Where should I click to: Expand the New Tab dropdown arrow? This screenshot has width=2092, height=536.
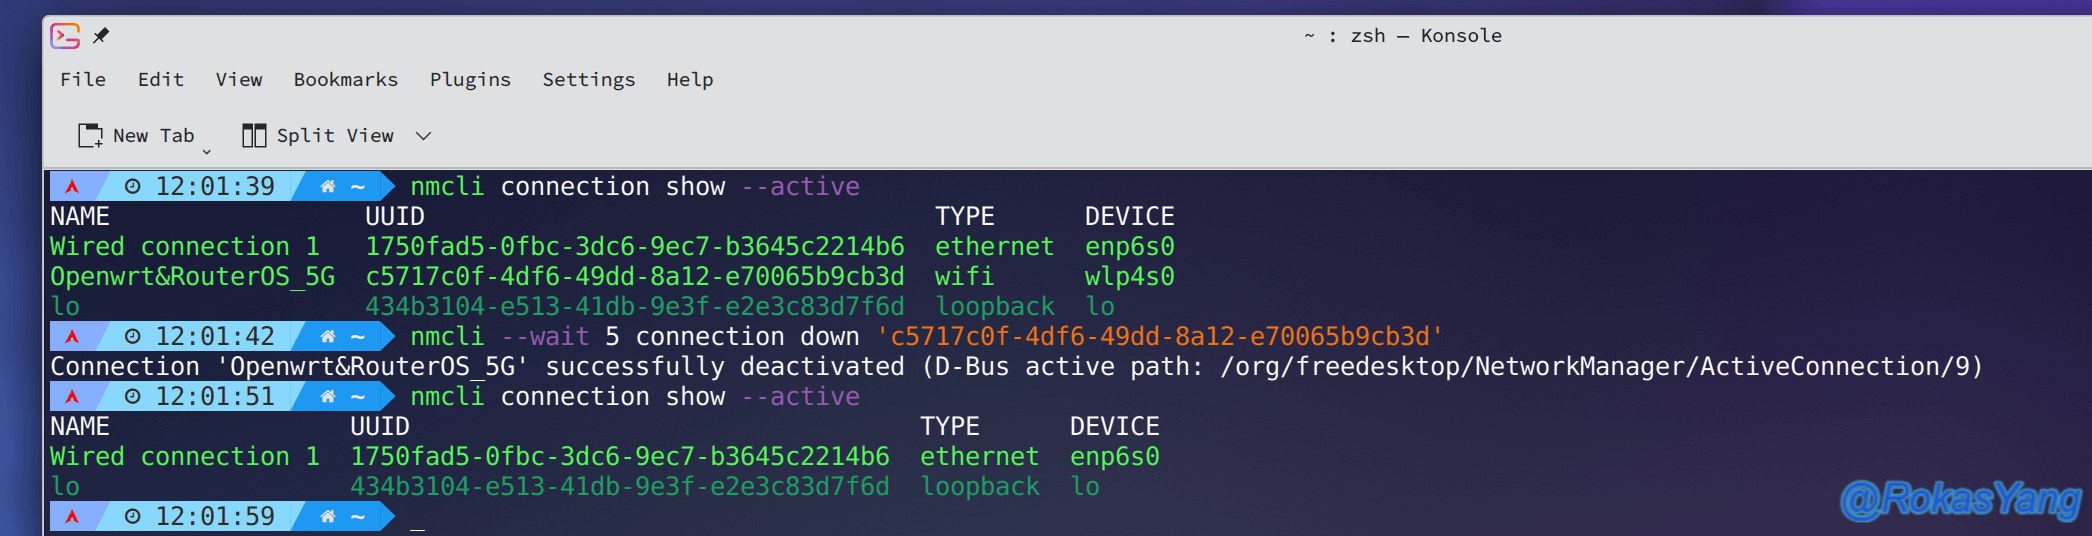207,152
